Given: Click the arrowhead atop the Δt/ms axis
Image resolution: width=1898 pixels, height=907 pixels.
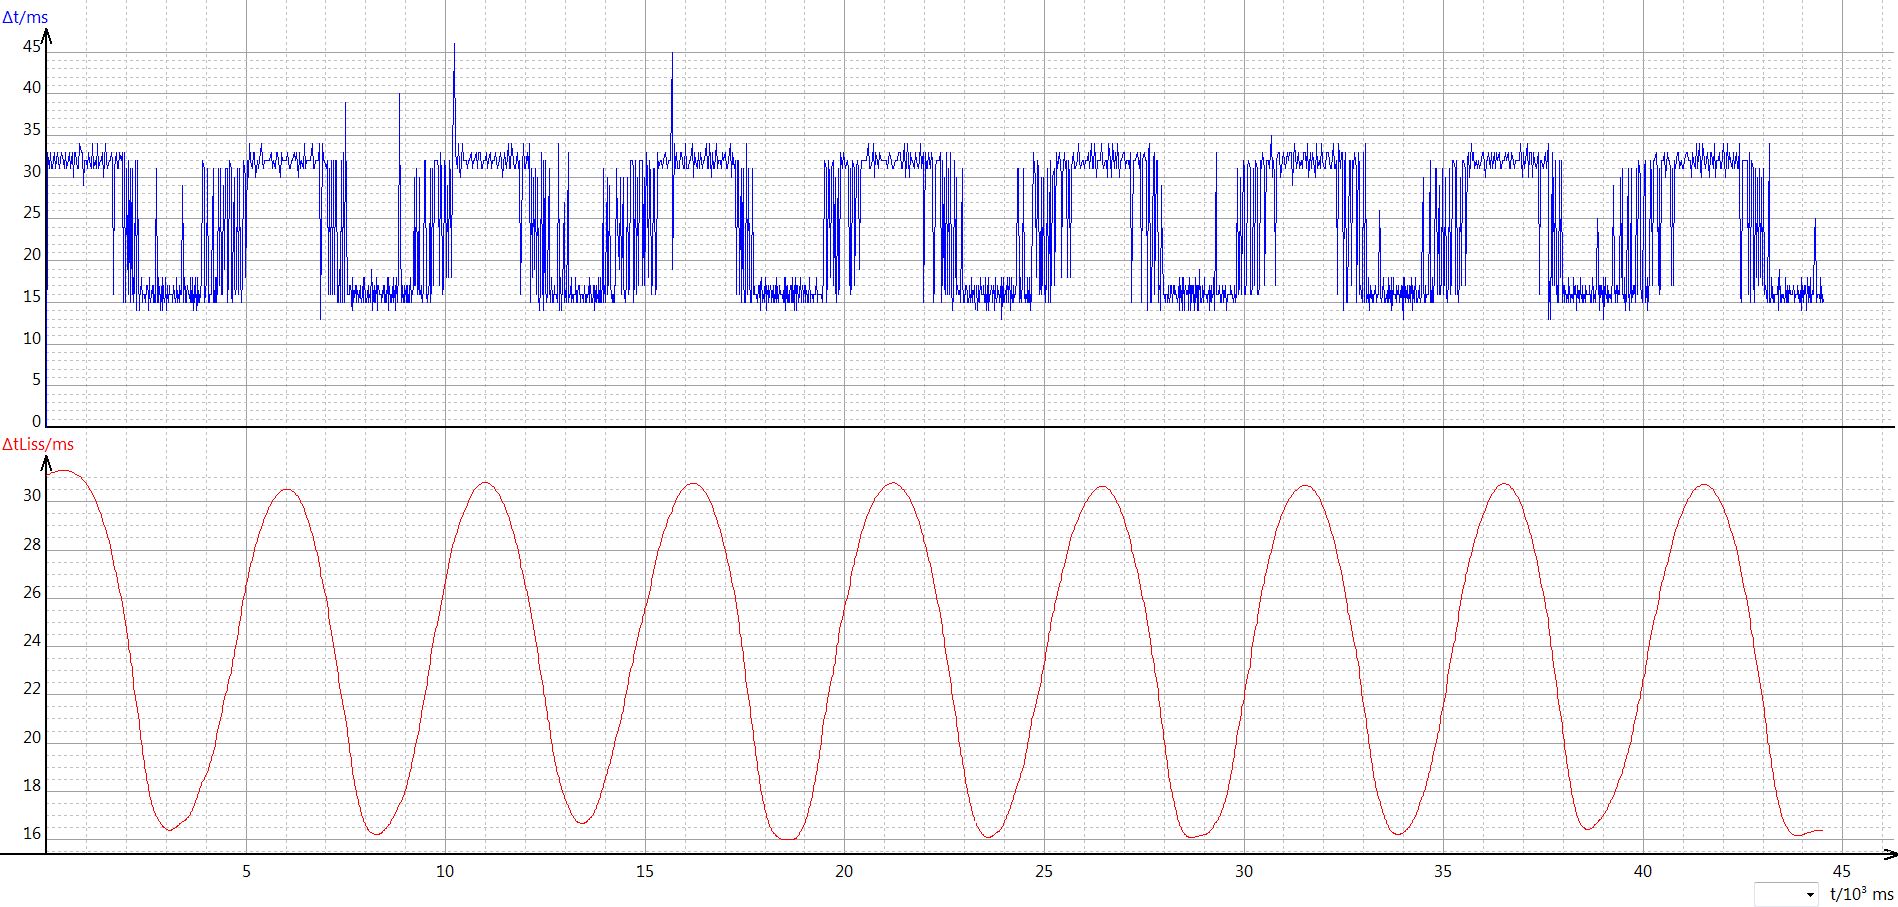Looking at the screenshot, I should [x=46, y=36].
